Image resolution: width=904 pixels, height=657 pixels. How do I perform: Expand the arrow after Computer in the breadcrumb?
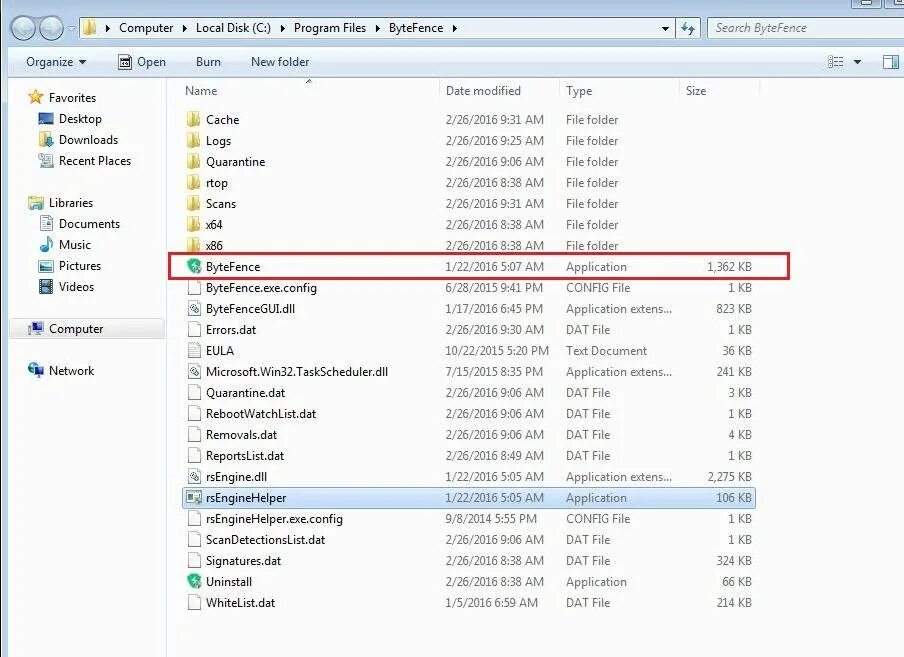click(184, 28)
